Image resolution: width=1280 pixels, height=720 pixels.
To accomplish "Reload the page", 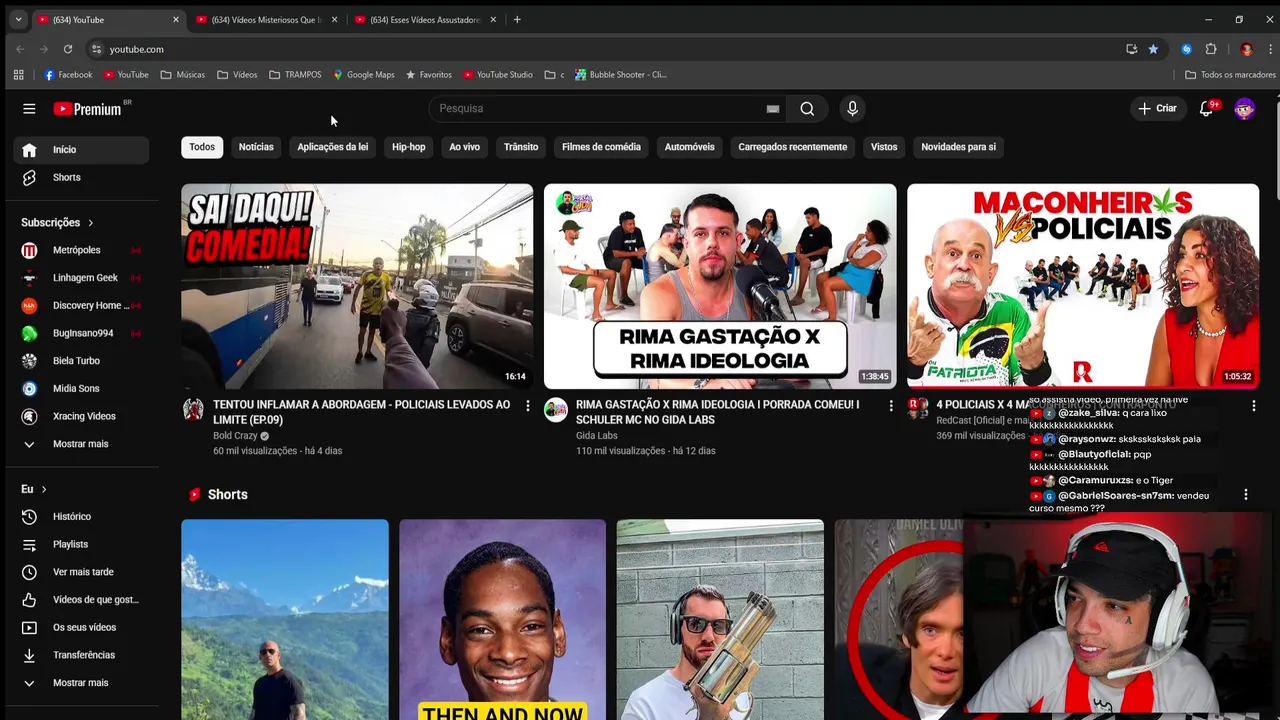I will pos(68,49).
